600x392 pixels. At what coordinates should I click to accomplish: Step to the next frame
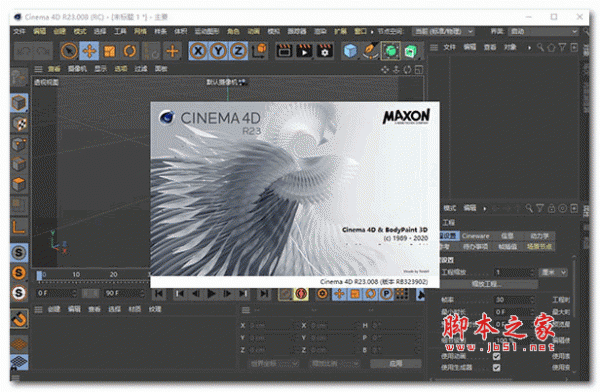[x=227, y=294]
